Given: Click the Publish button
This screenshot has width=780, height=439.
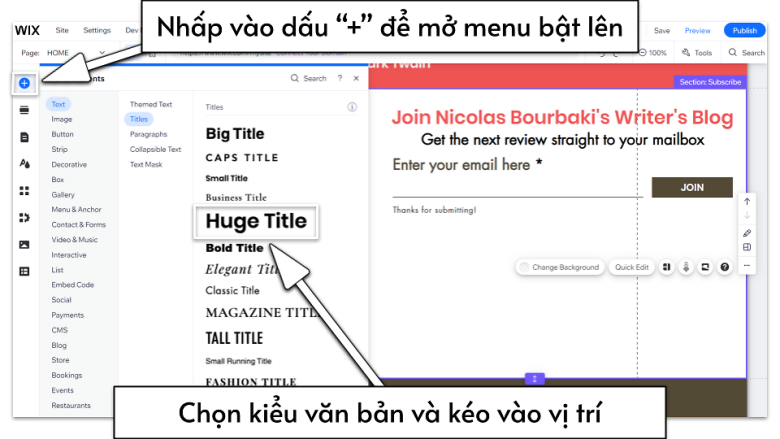Looking at the screenshot, I should [744, 31].
